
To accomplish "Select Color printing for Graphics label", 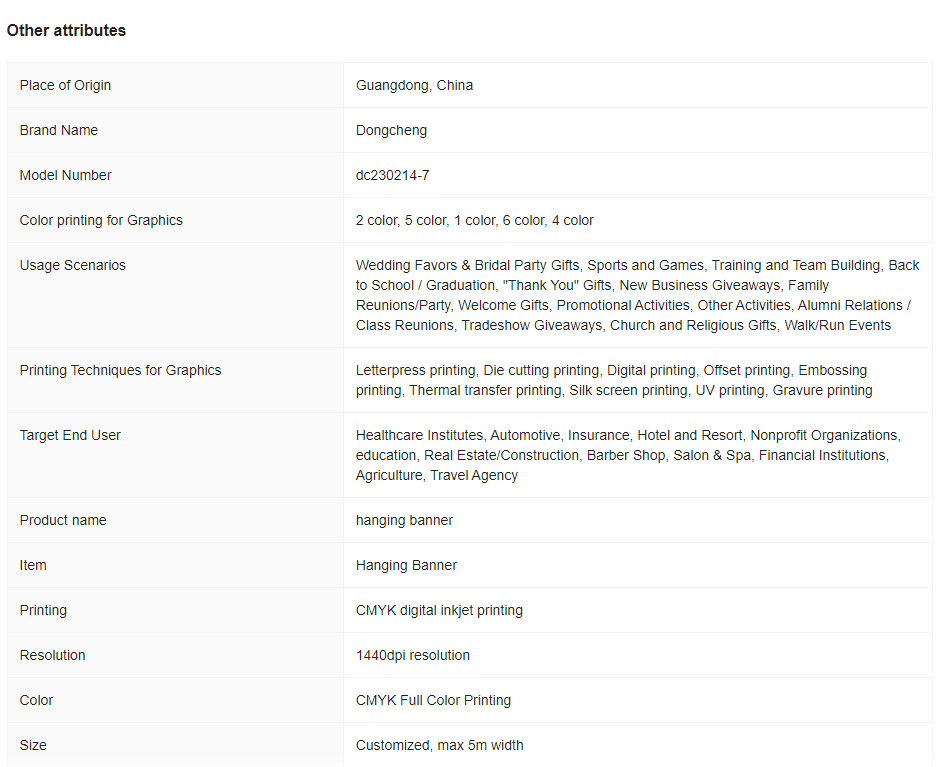I will click(x=101, y=220).
